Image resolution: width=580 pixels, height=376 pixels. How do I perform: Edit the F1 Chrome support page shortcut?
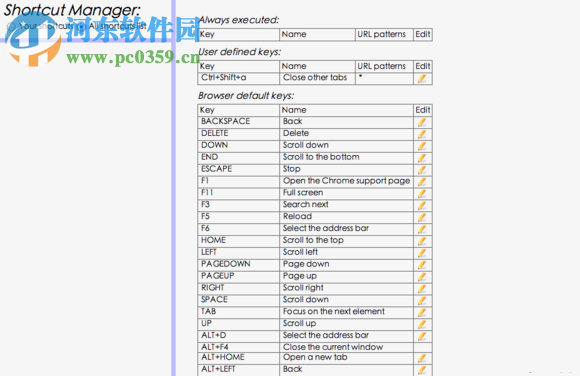tap(422, 182)
